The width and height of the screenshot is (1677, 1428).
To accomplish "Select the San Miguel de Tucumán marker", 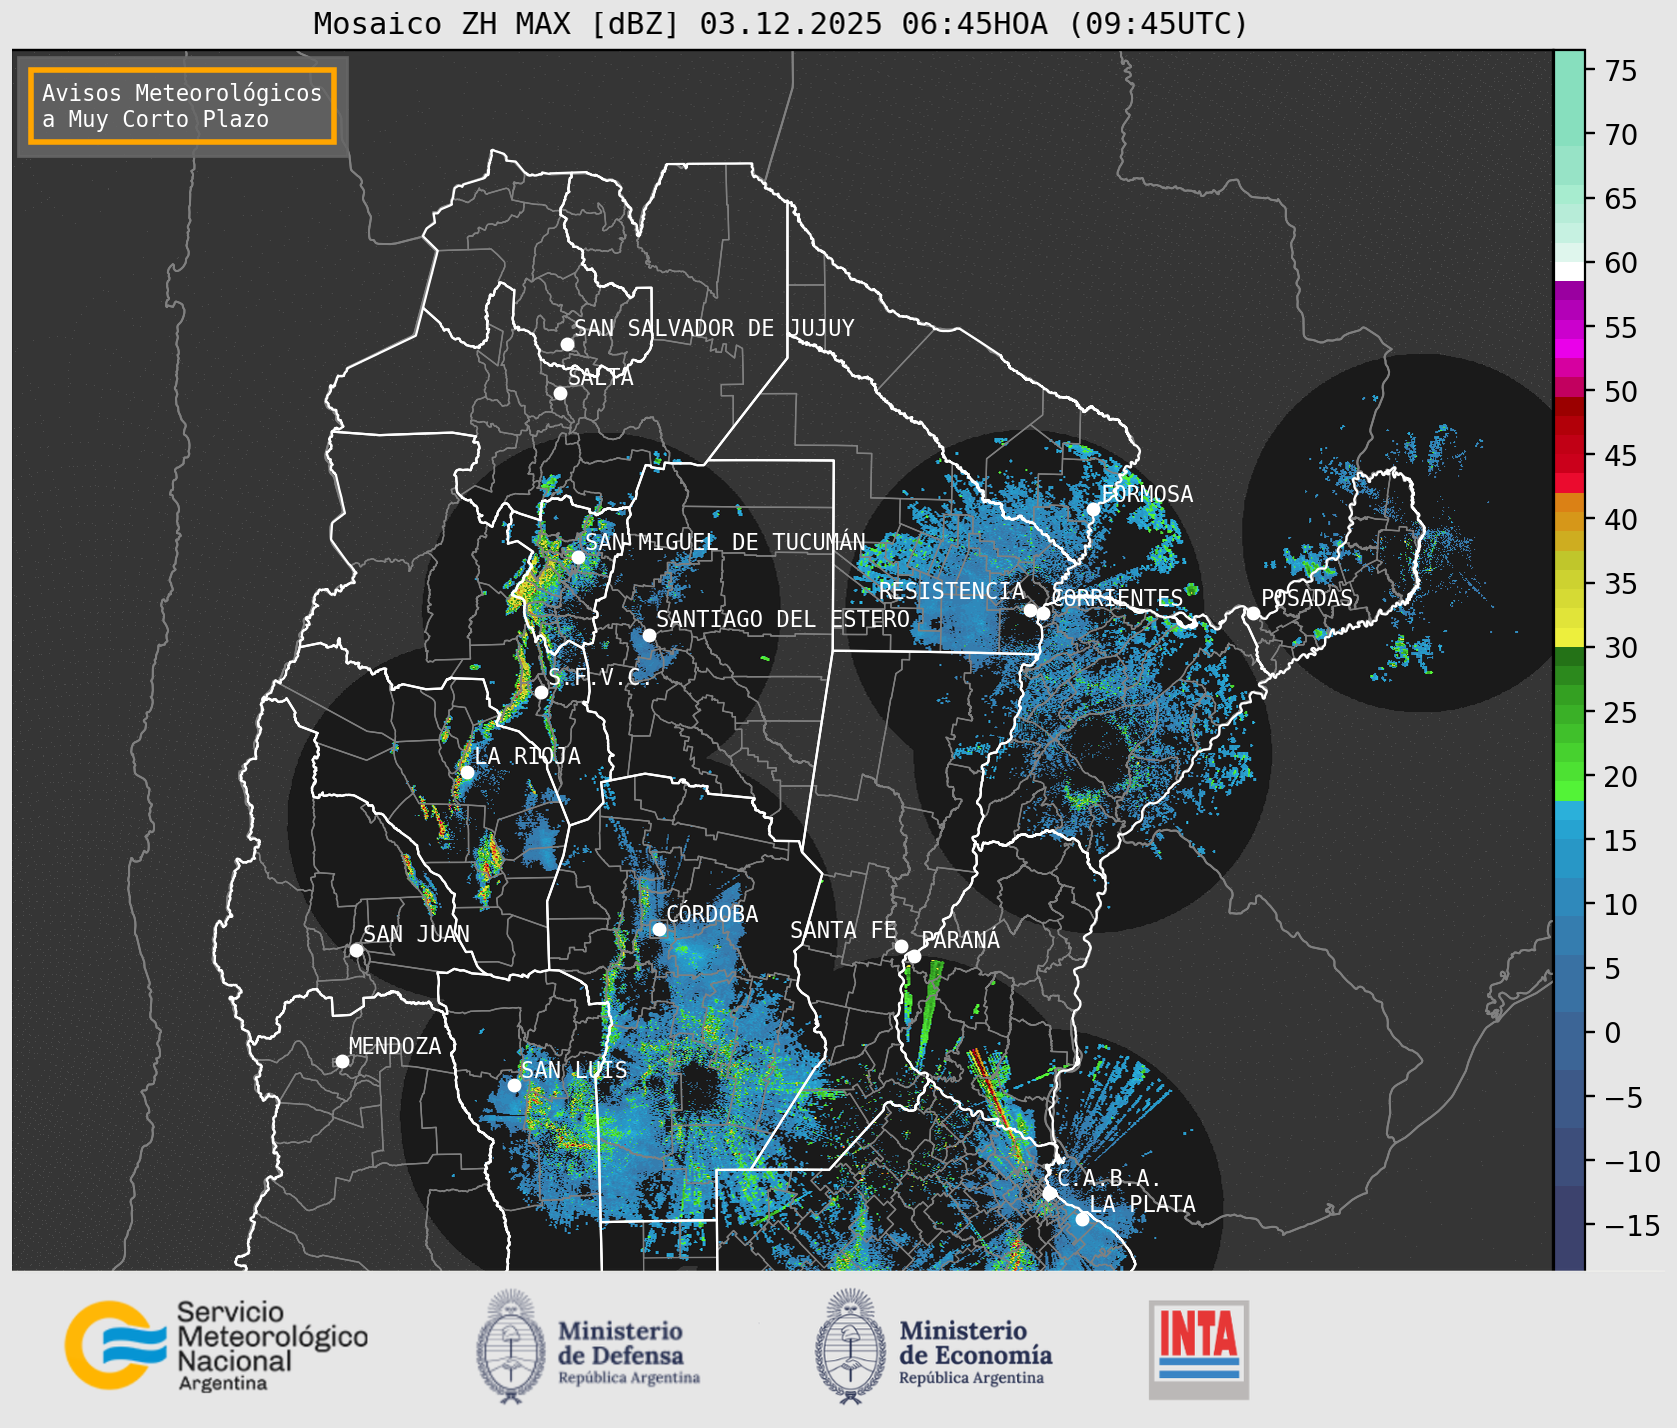I will 578,557.
